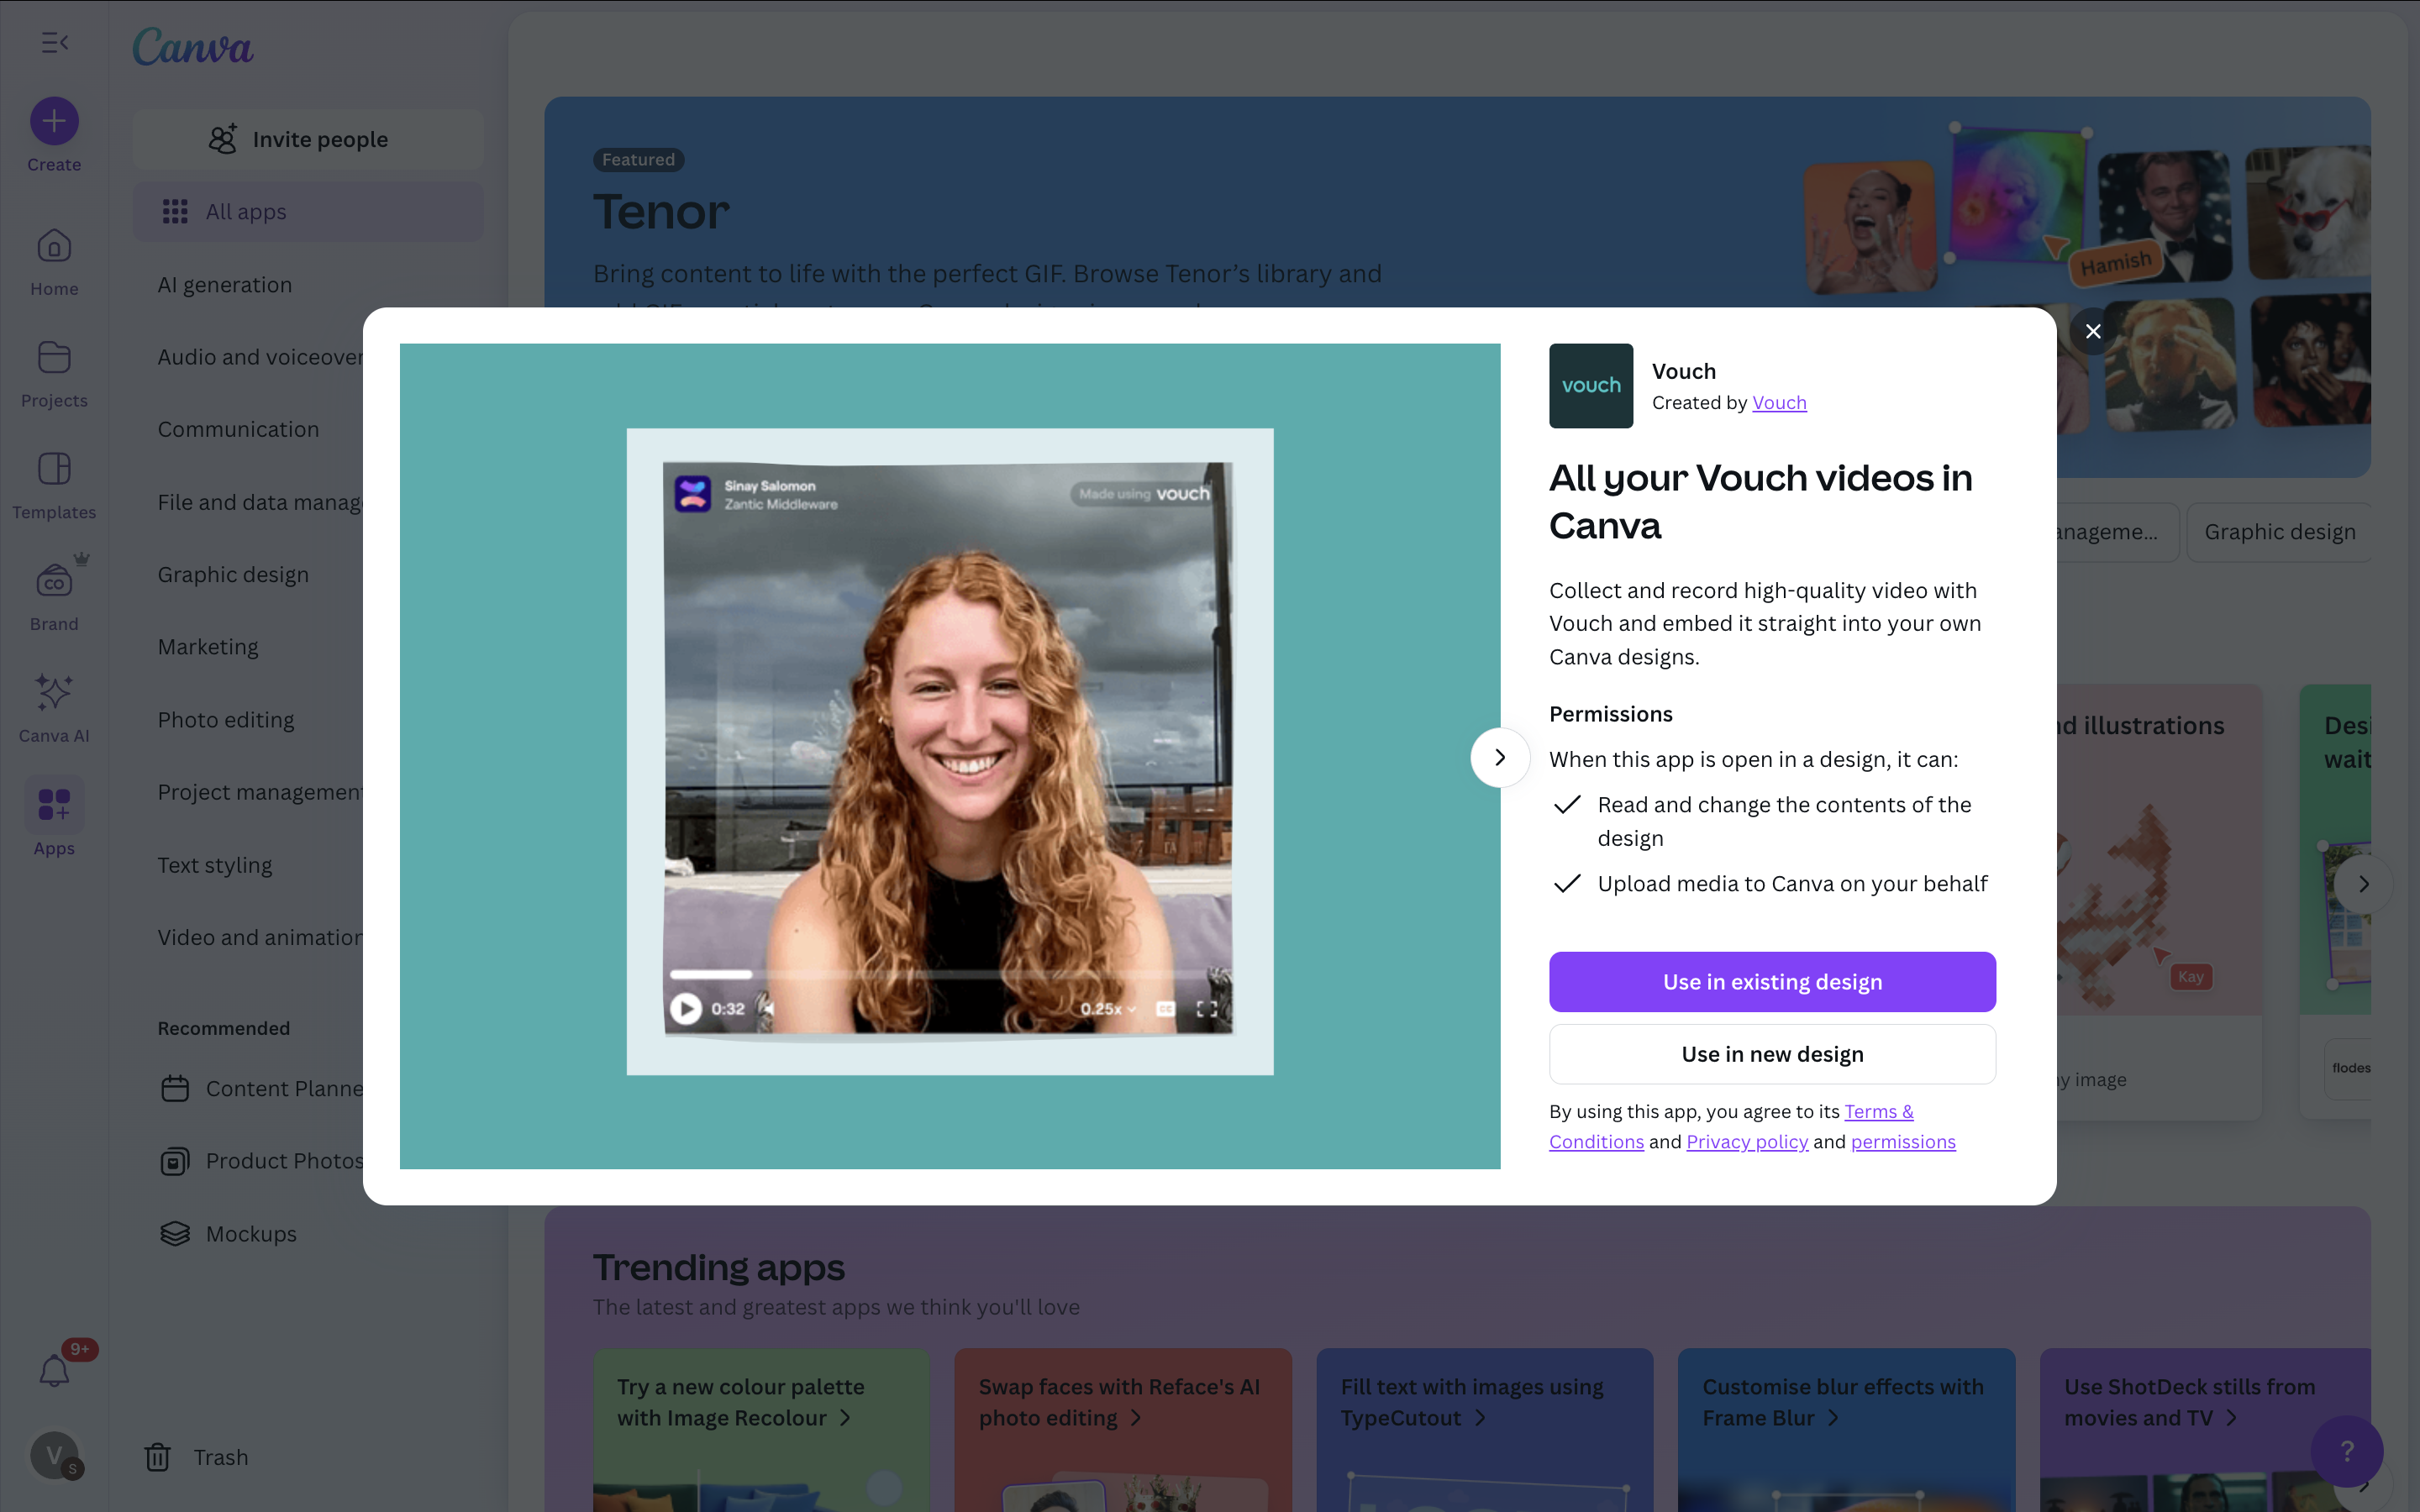
Task: Open Vouch creator link
Action: pyautogui.click(x=1779, y=402)
